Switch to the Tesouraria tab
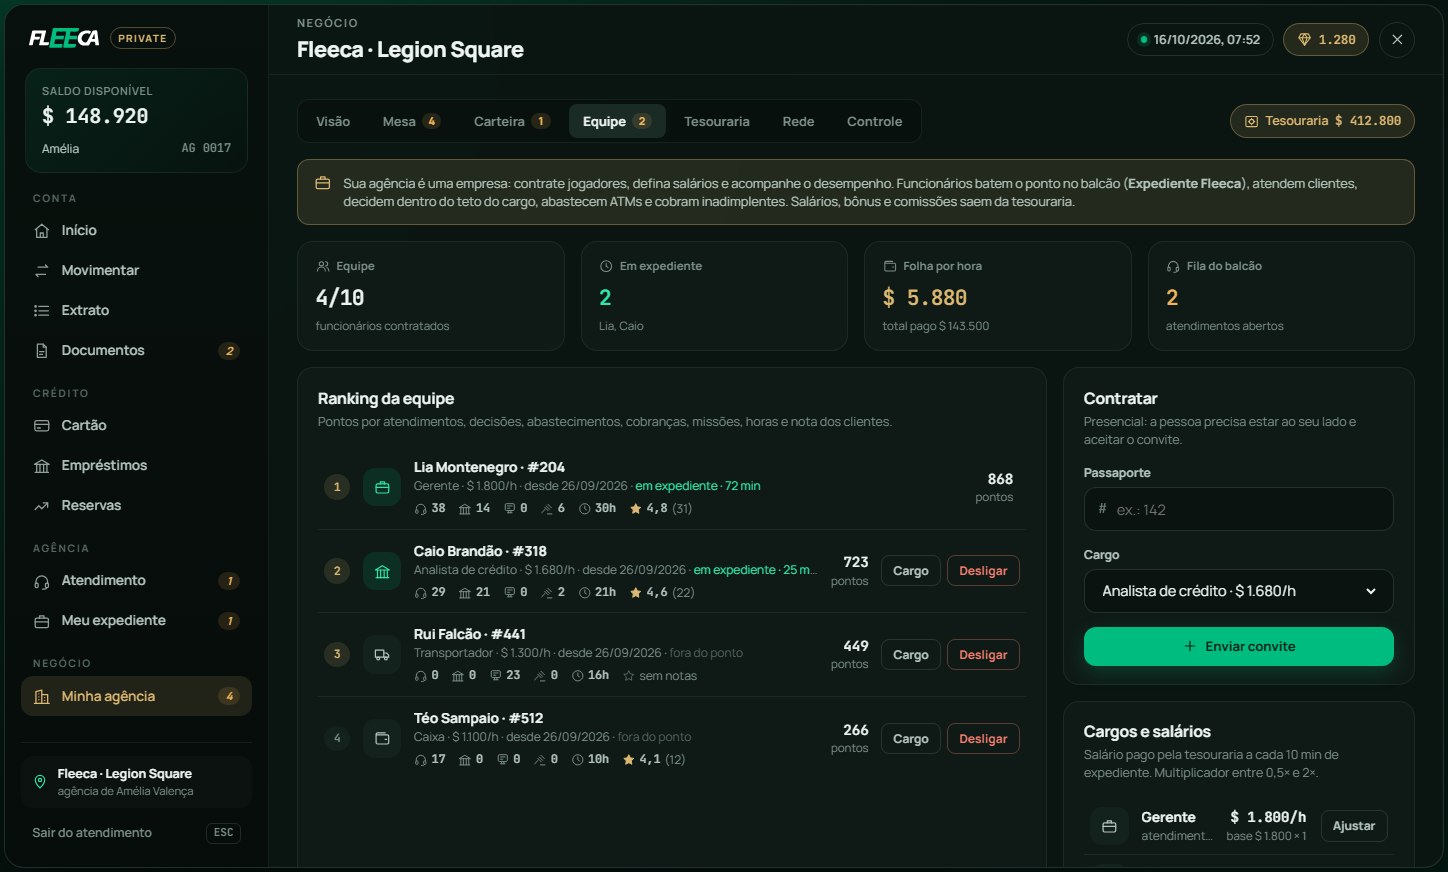The image size is (1448, 872). tap(716, 122)
